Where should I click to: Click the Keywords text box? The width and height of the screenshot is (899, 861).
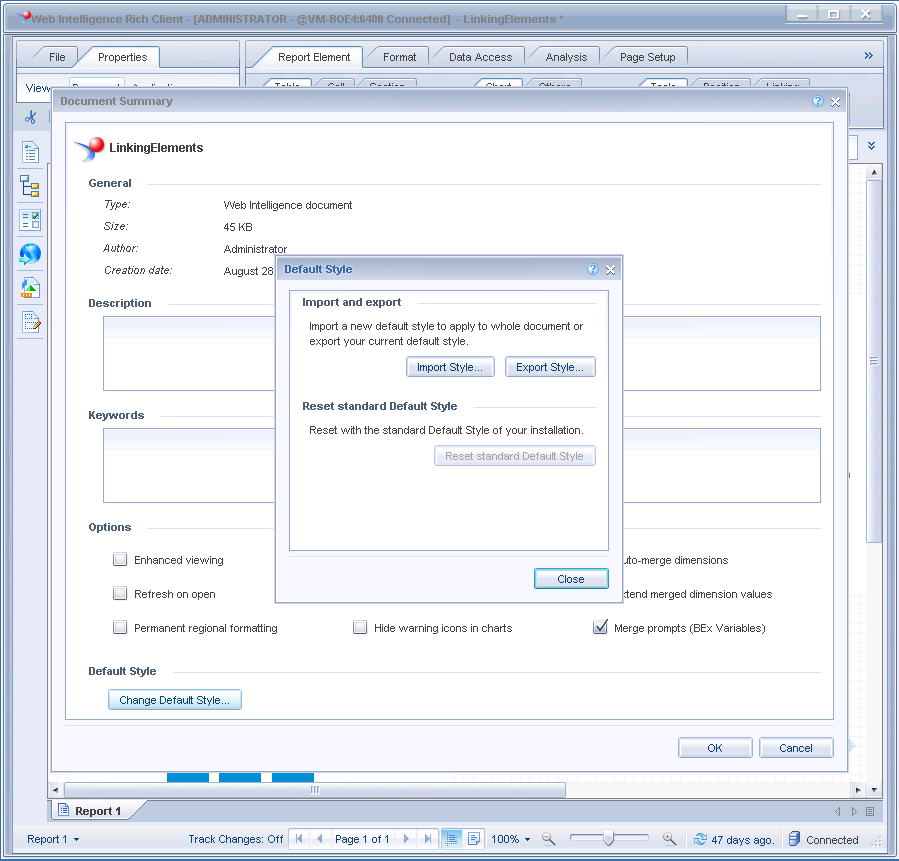pos(462,465)
